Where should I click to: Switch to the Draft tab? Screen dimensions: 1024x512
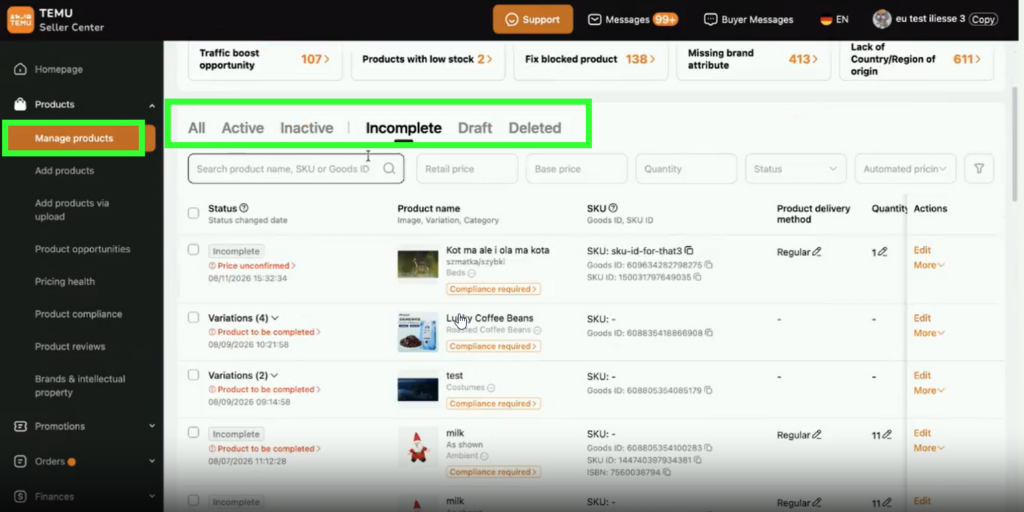tap(475, 128)
